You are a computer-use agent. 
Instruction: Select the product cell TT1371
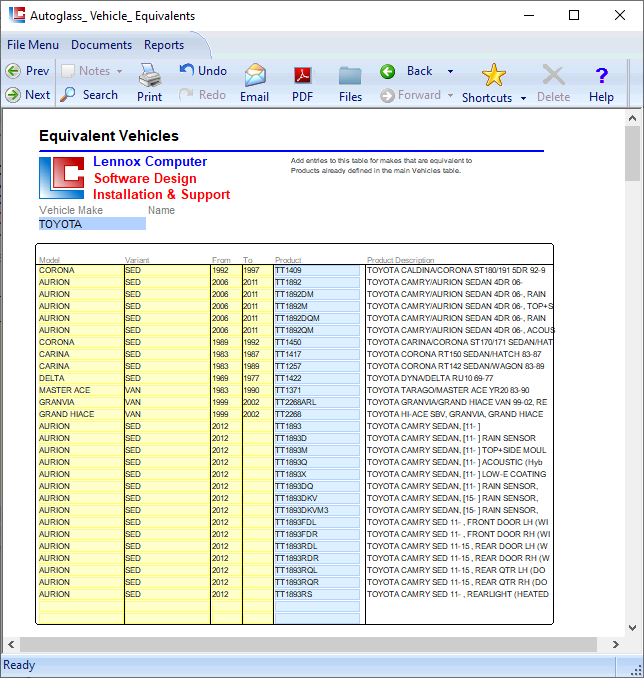(317, 390)
